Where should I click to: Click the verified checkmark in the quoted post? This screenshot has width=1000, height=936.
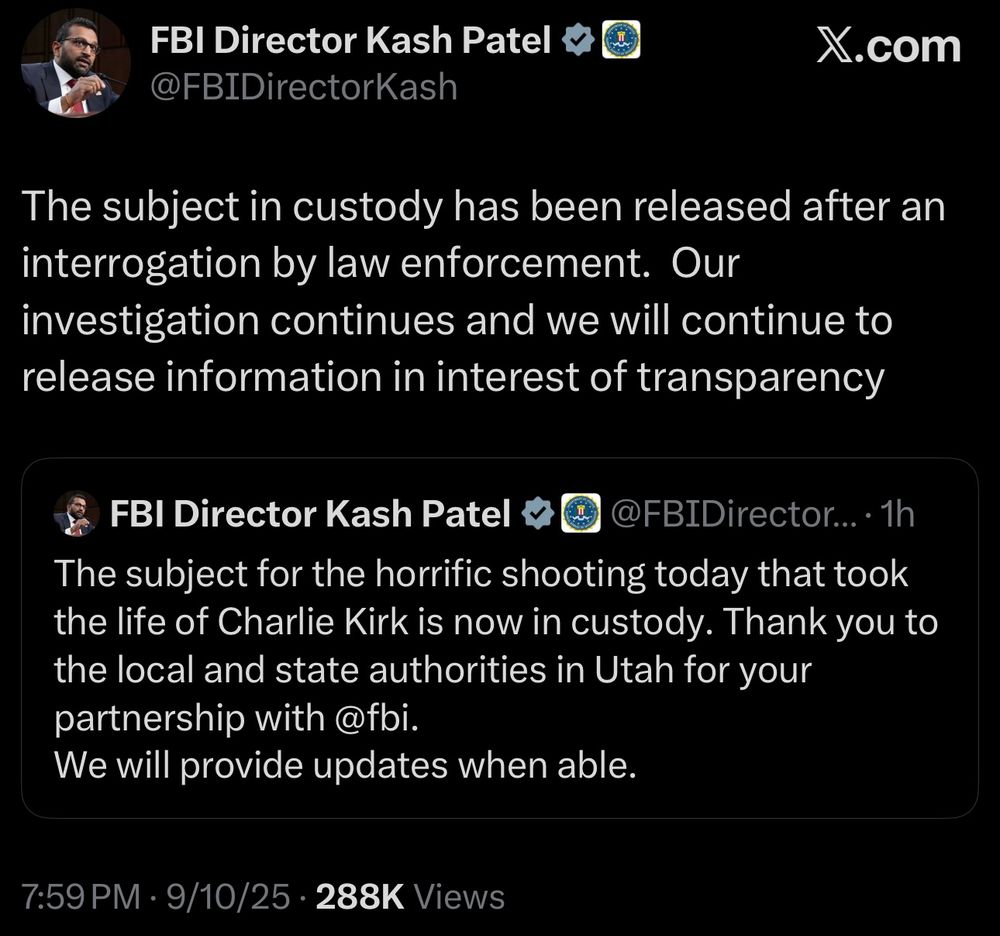click(538, 514)
